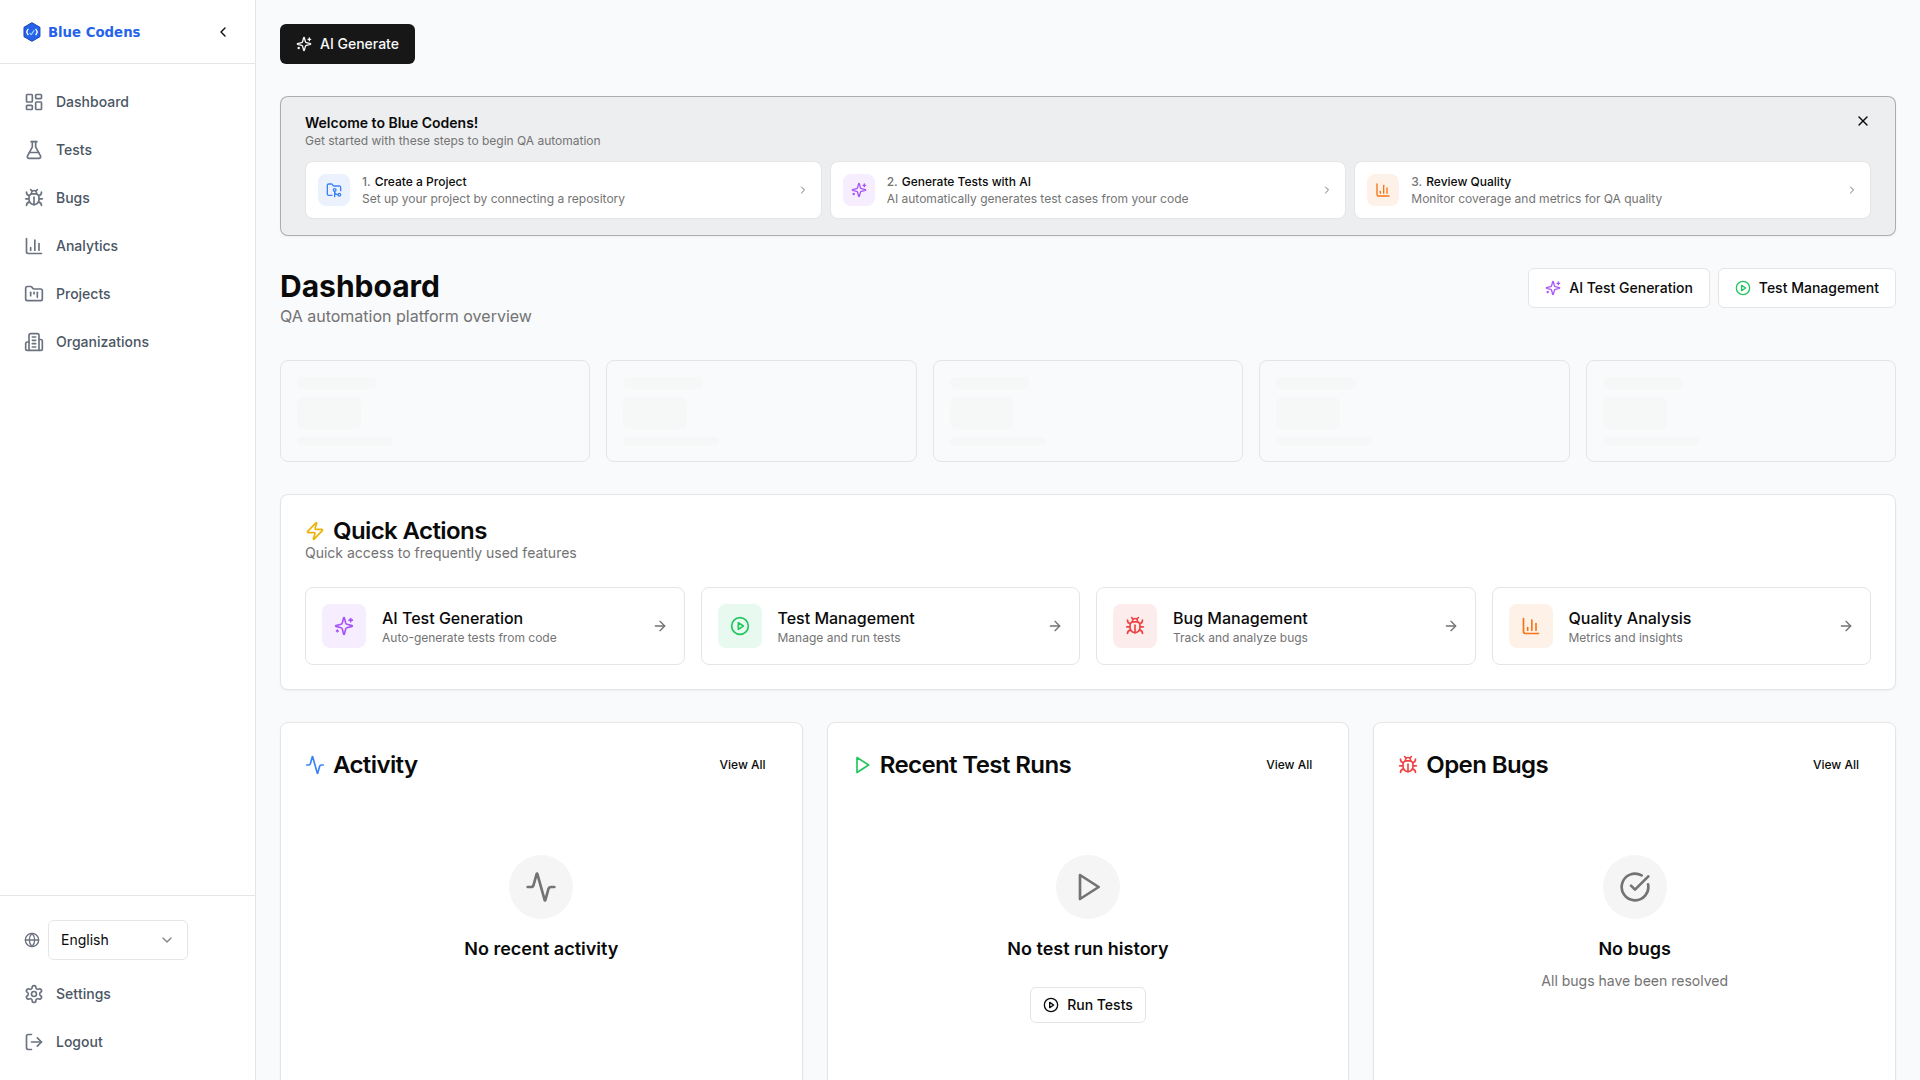
Task: Select Dashboard in the sidebar label
Action: [92, 102]
